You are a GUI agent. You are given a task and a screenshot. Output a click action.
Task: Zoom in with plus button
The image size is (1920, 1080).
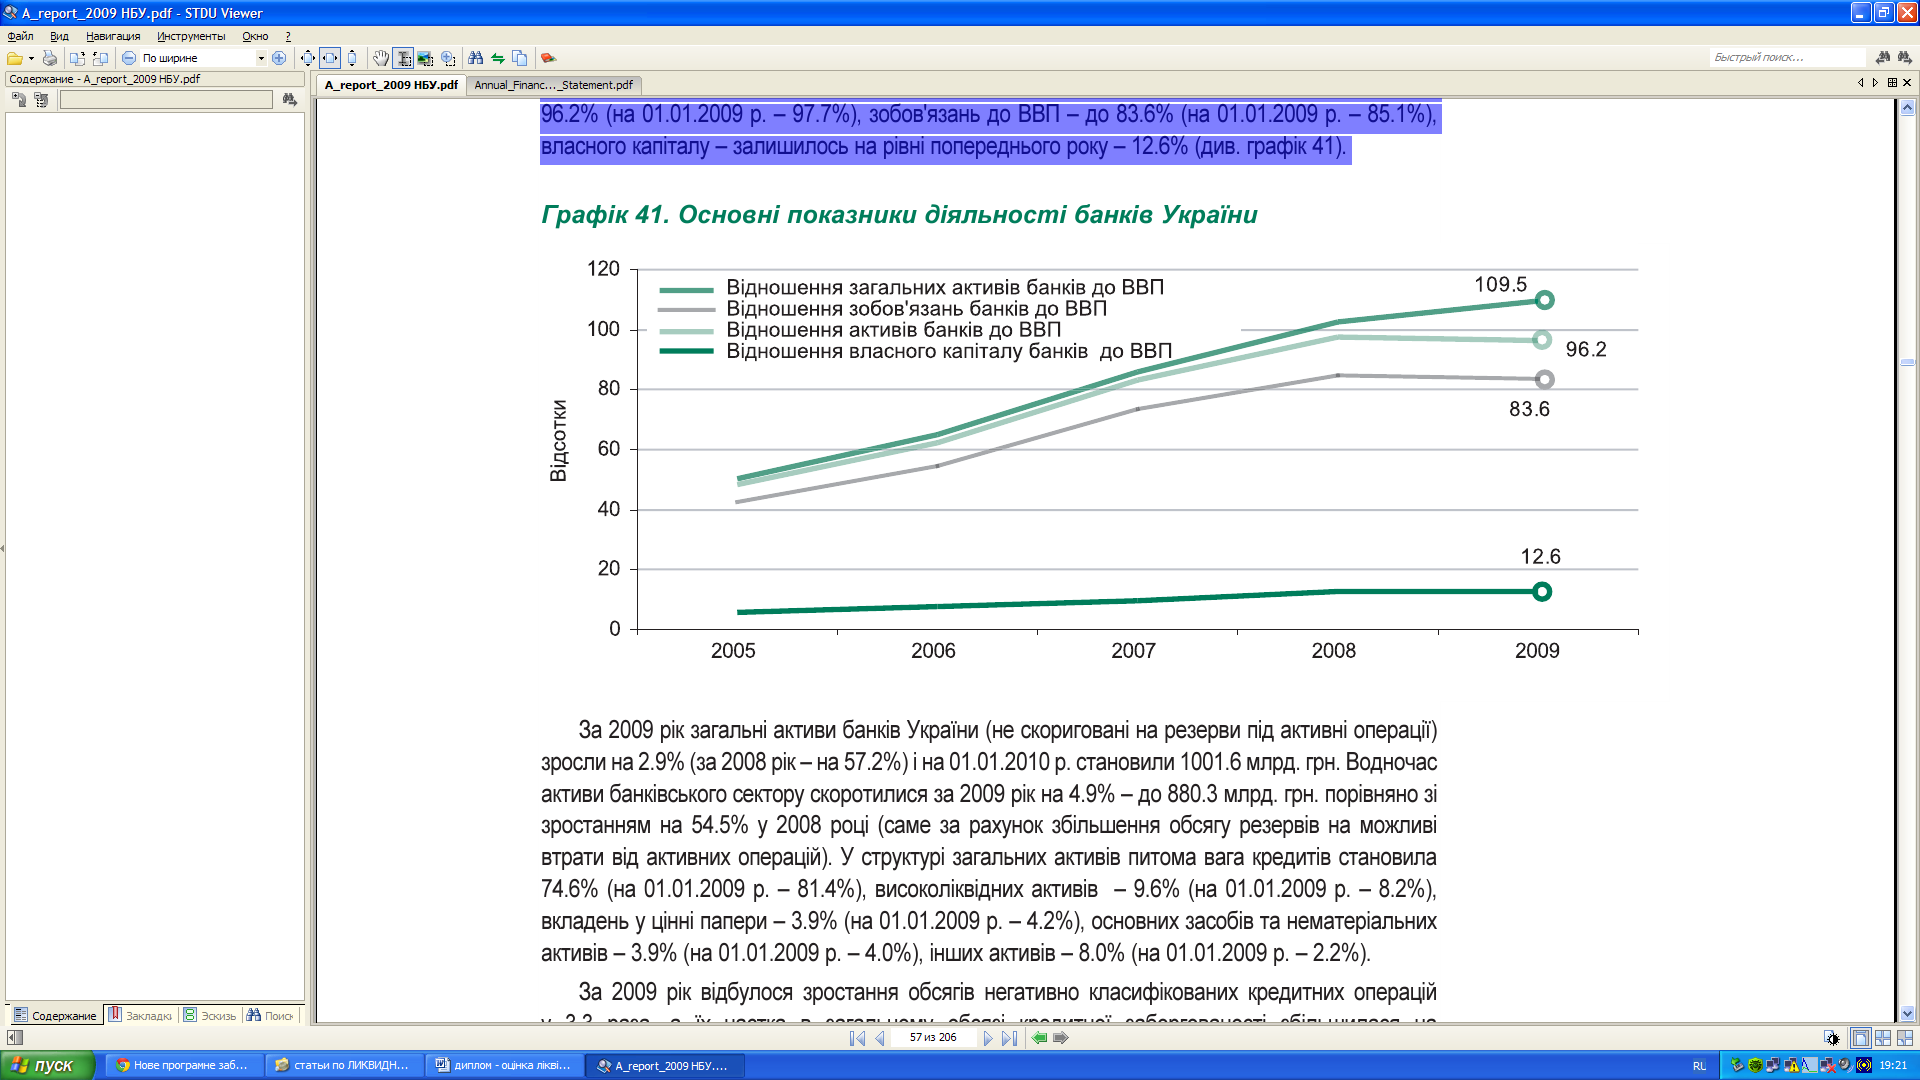click(279, 58)
